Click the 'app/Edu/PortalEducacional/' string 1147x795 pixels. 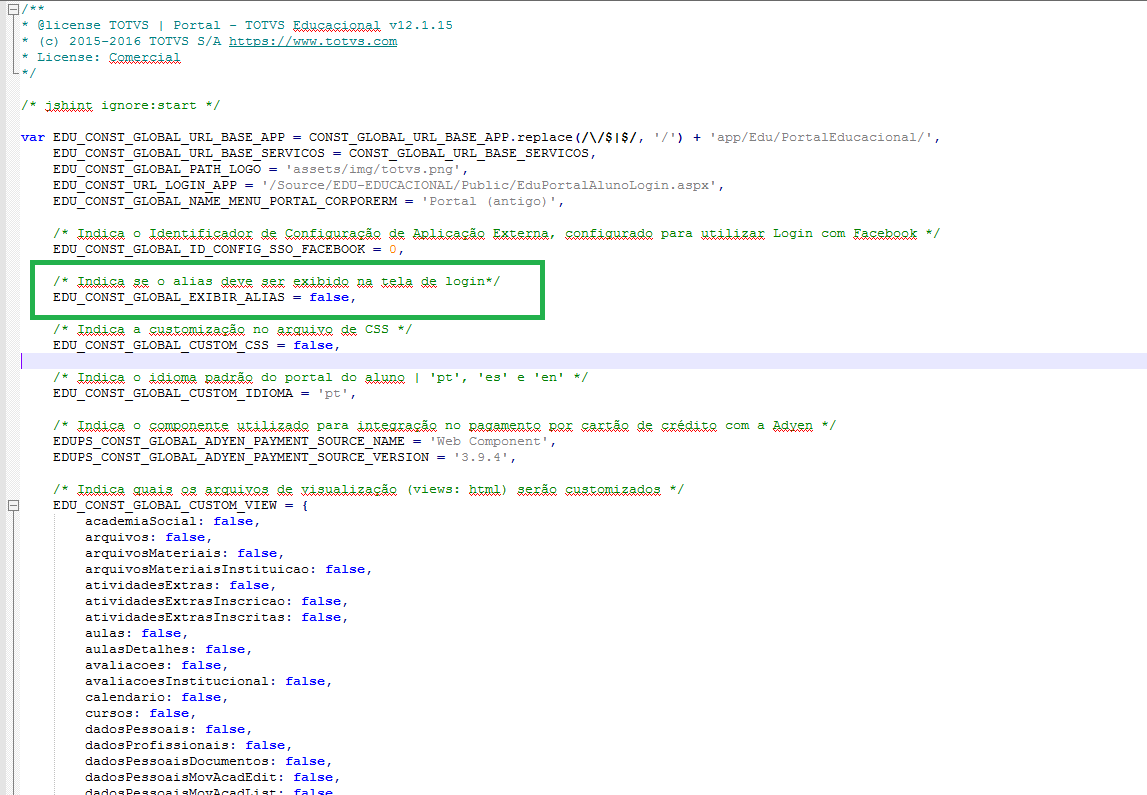pos(820,137)
